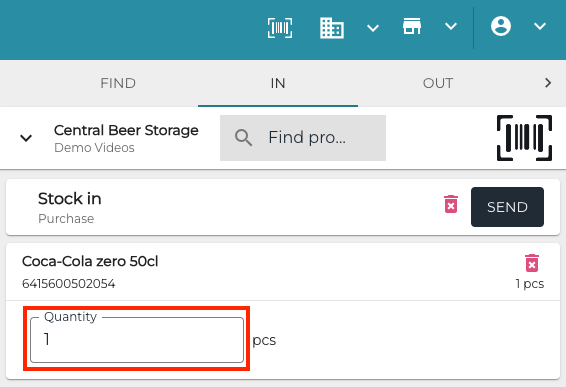Screen dimensions: 566x387
Task: Click the store shop icon
Action: (412, 26)
